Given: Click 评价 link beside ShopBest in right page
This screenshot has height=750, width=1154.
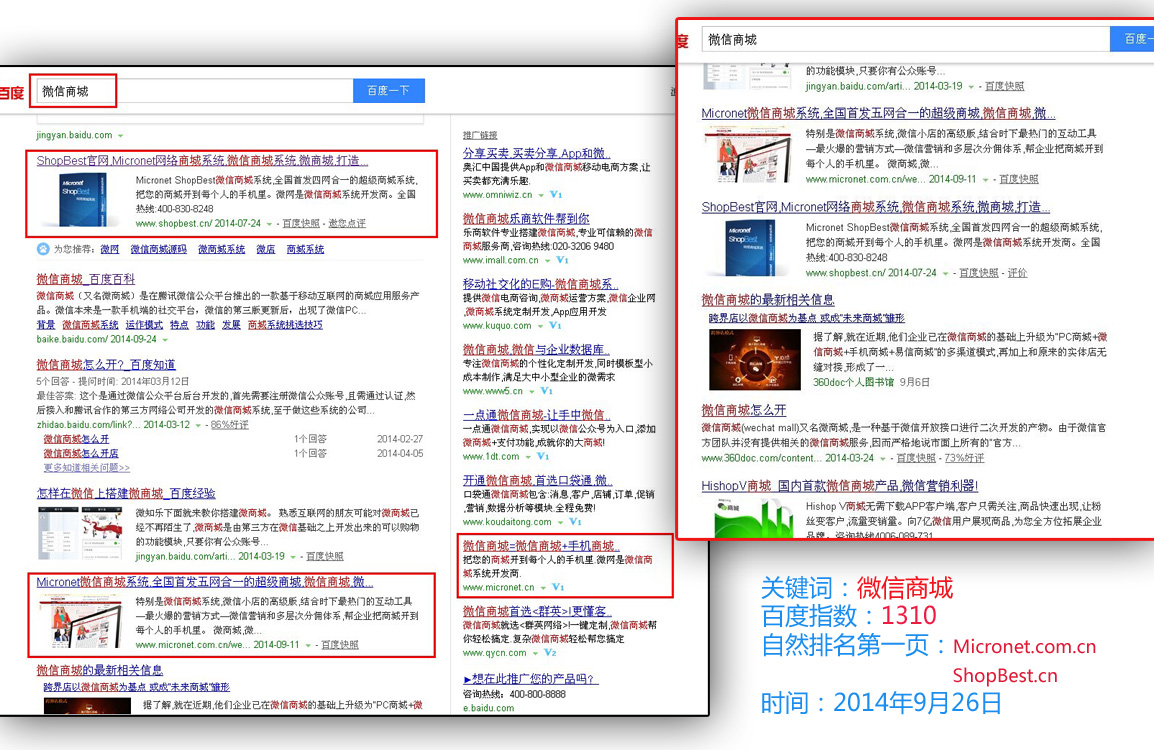Looking at the screenshot, I should coord(1017,273).
